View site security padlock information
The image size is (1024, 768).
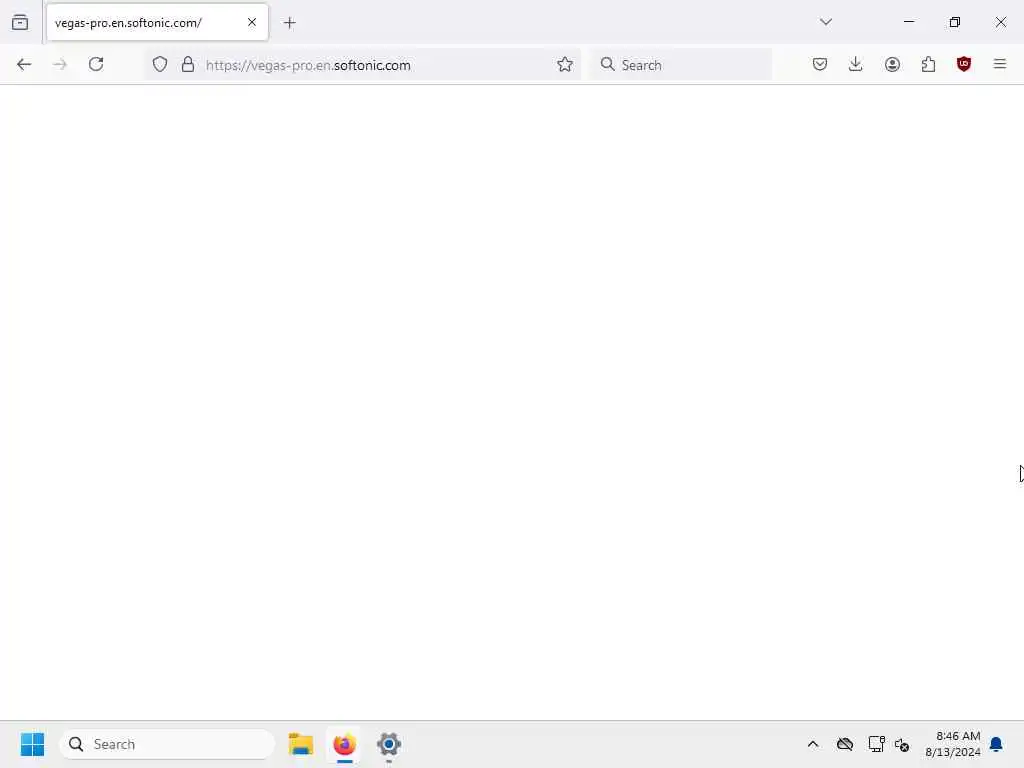click(x=188, y=64)
